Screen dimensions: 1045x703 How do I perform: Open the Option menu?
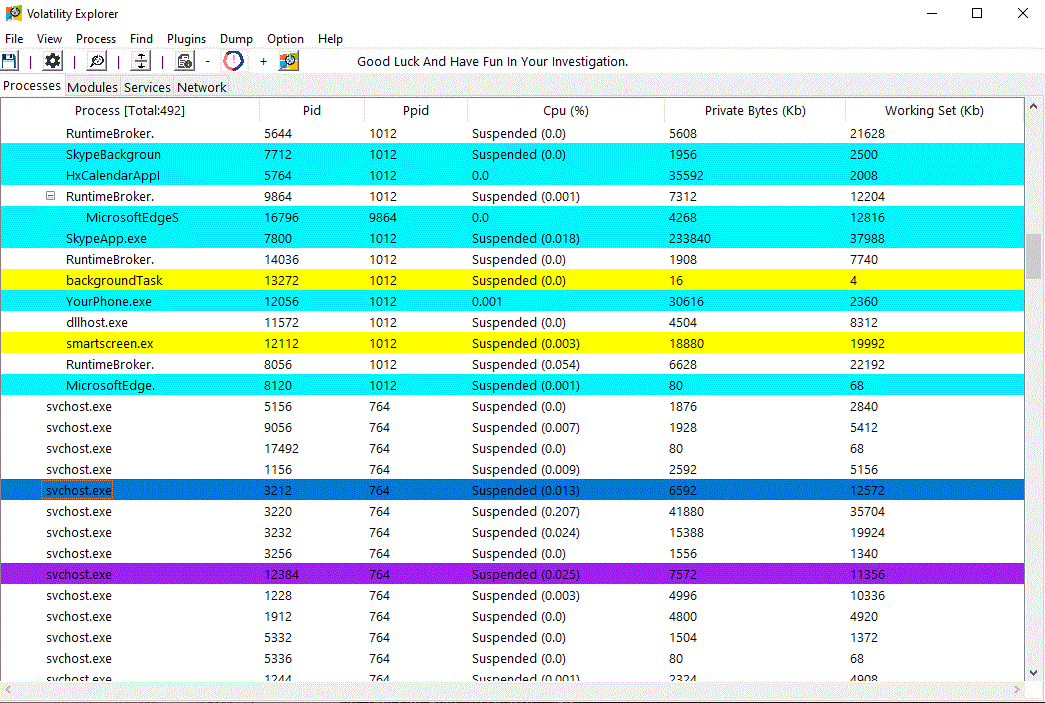coord(285,39)
